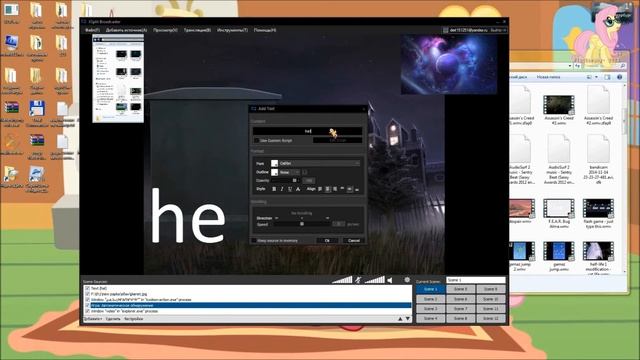The image size is (640, 360).
Task: Toggle bold style in Add Text dialog
Action: [x=274, y=189]
